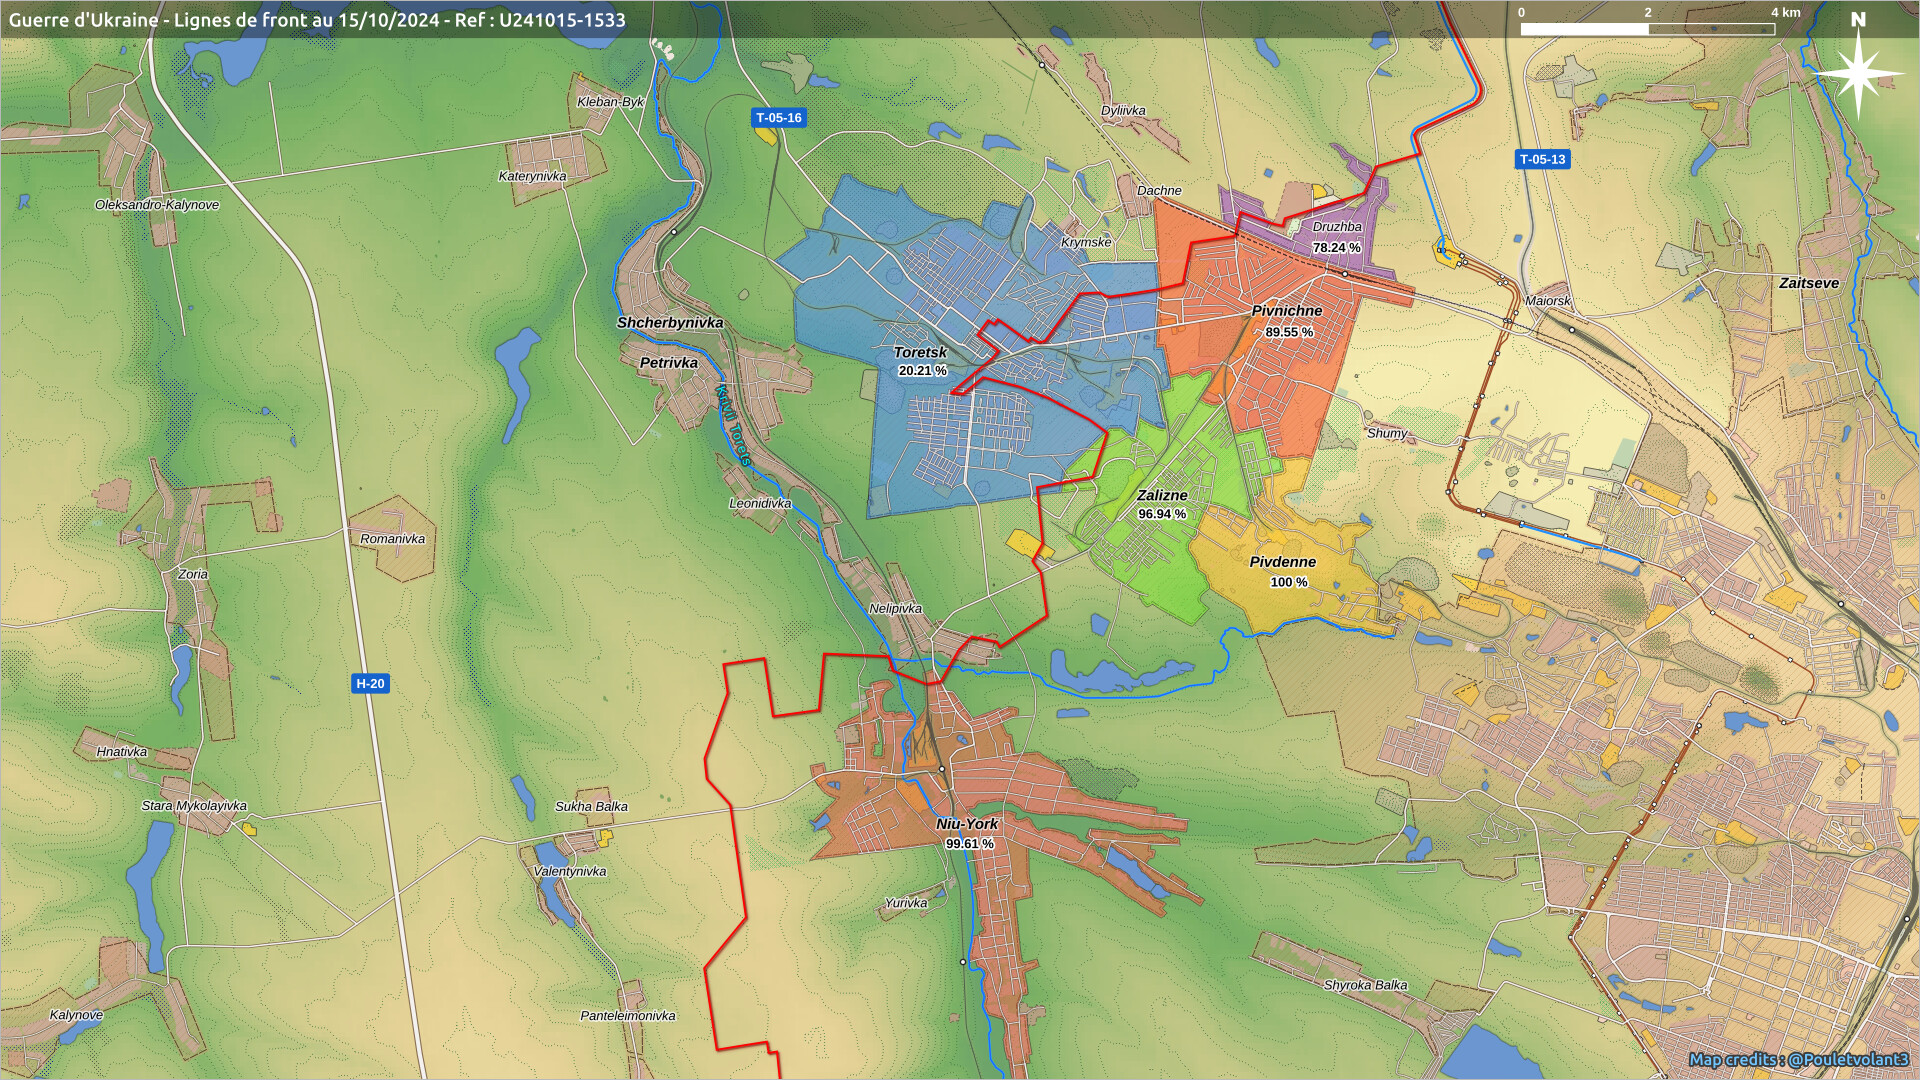Click the scale bar at top right

[x=1647, y=29]
